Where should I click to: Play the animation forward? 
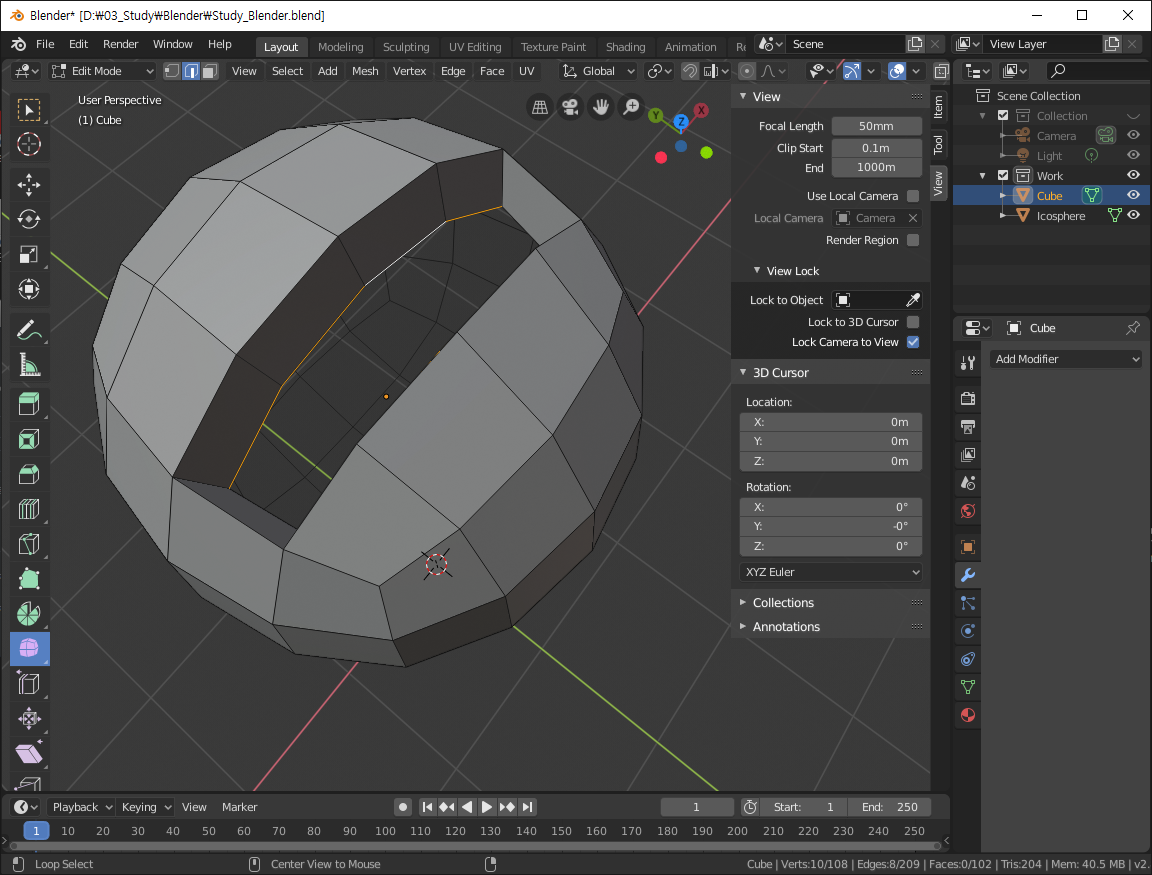point(487,807)
